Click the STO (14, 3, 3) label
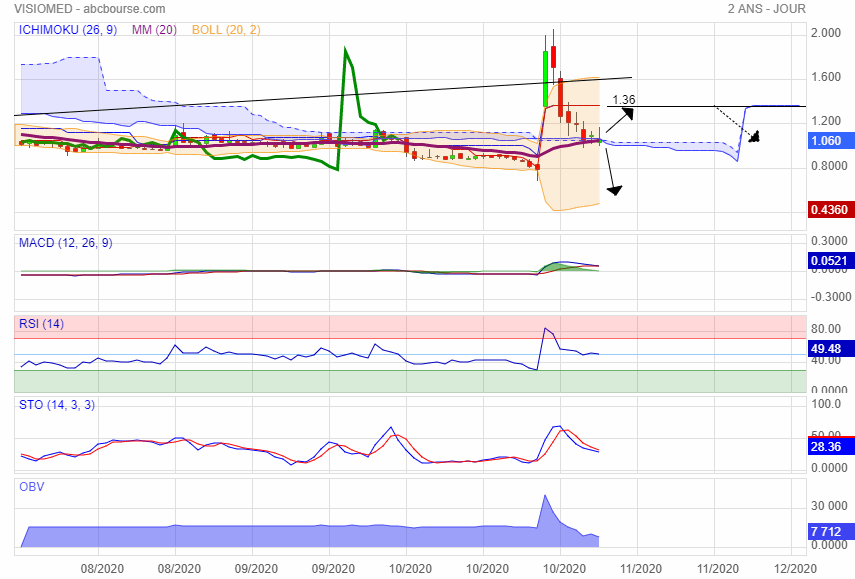This screenshot has height=579, width=855. tap(57, 405)
